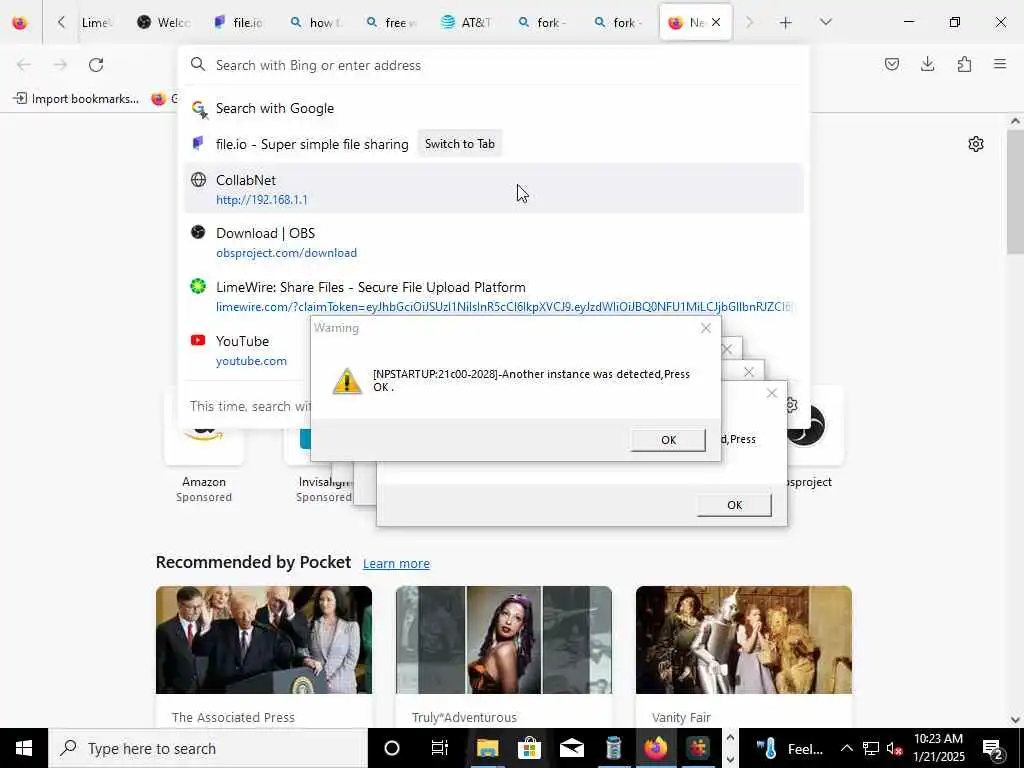Switch to the 'how t' search tab

coord(315,23)
